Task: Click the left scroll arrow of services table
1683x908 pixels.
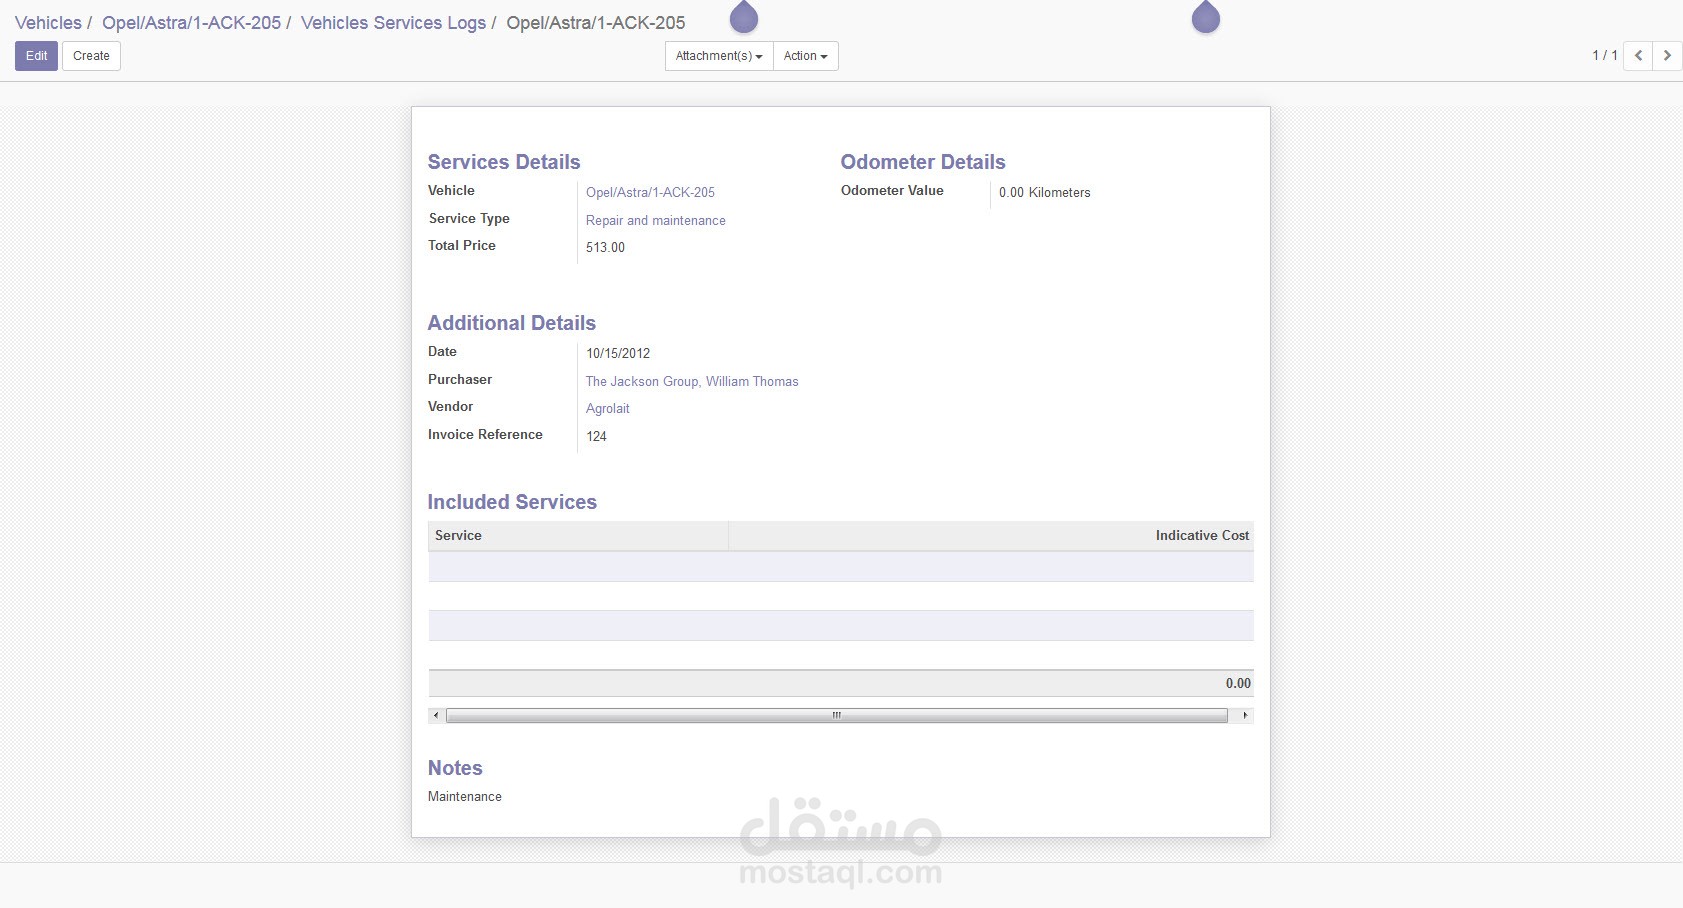Action: (436, 716)
